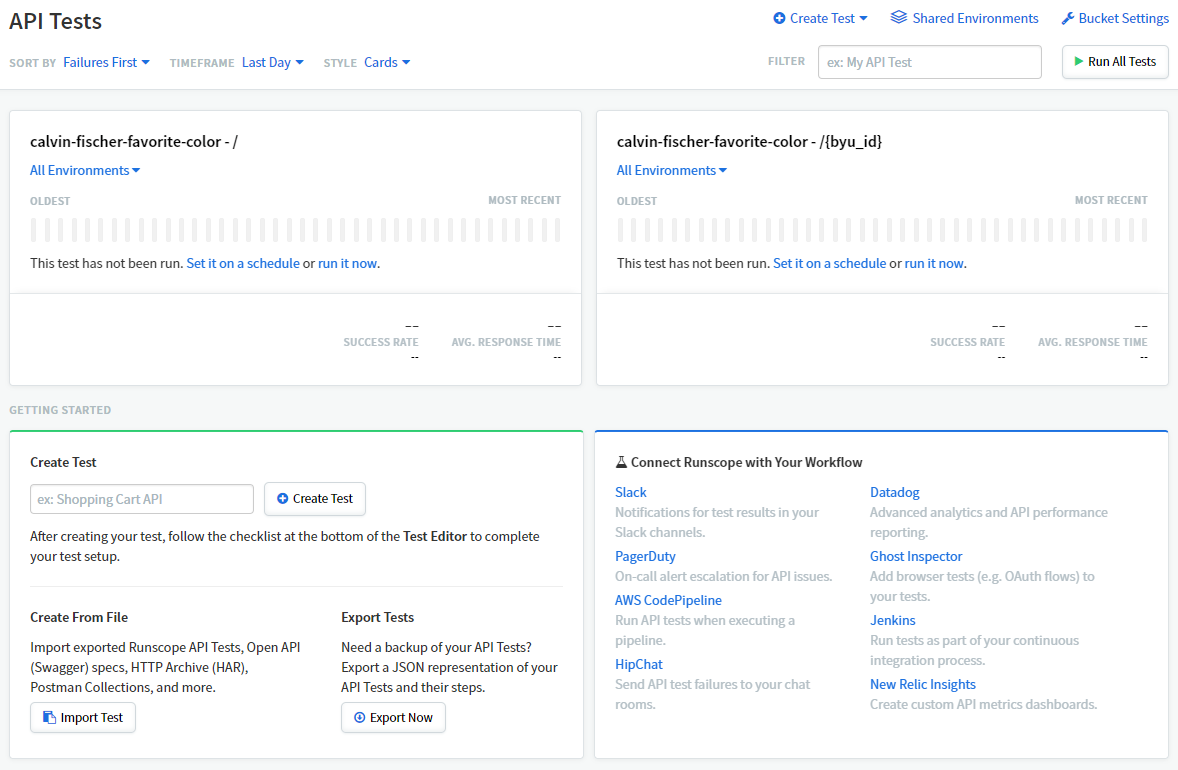Click the plus icon on the Getting Started Create Test button
The height and width of the screenshot is (770, 1178).
click(x=282, y=499)
